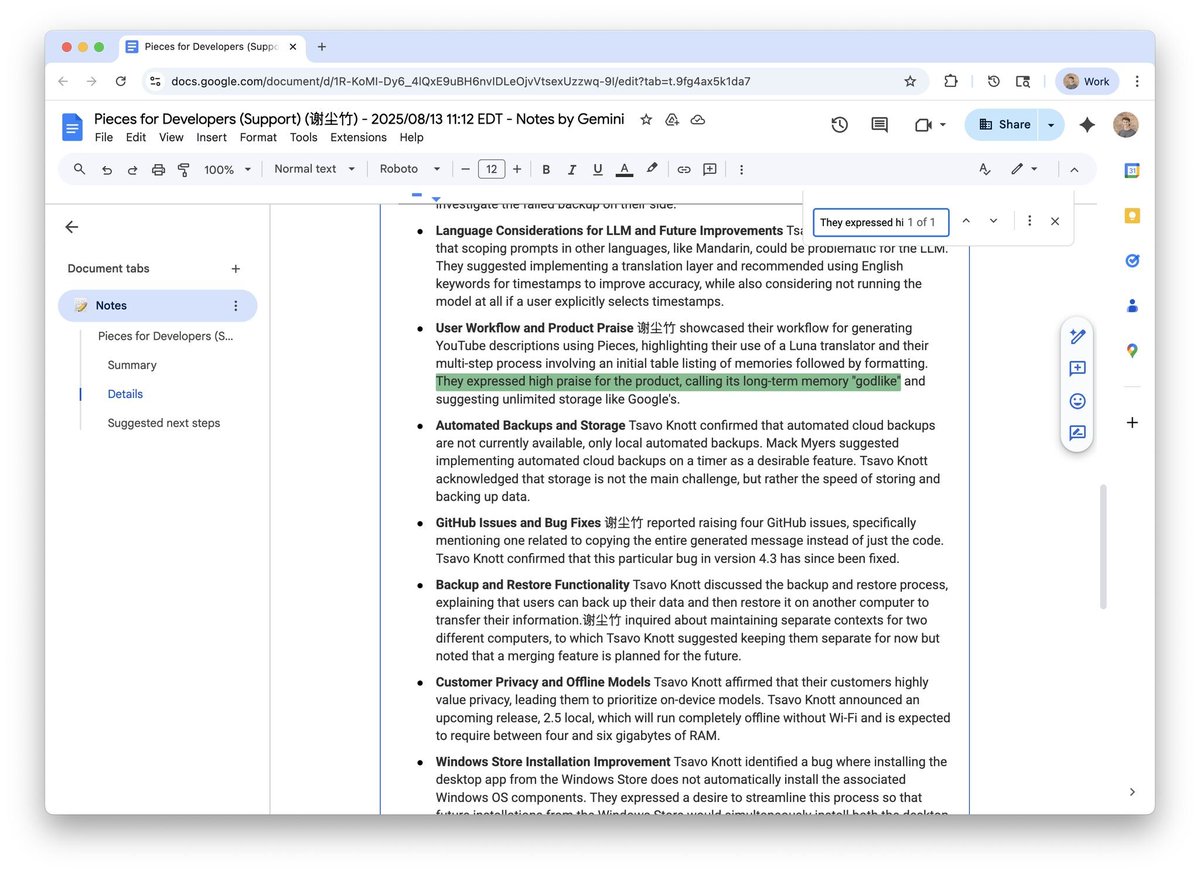Open Extensions menu
Screen dimensions: 1200x874
tap(358, 138)
